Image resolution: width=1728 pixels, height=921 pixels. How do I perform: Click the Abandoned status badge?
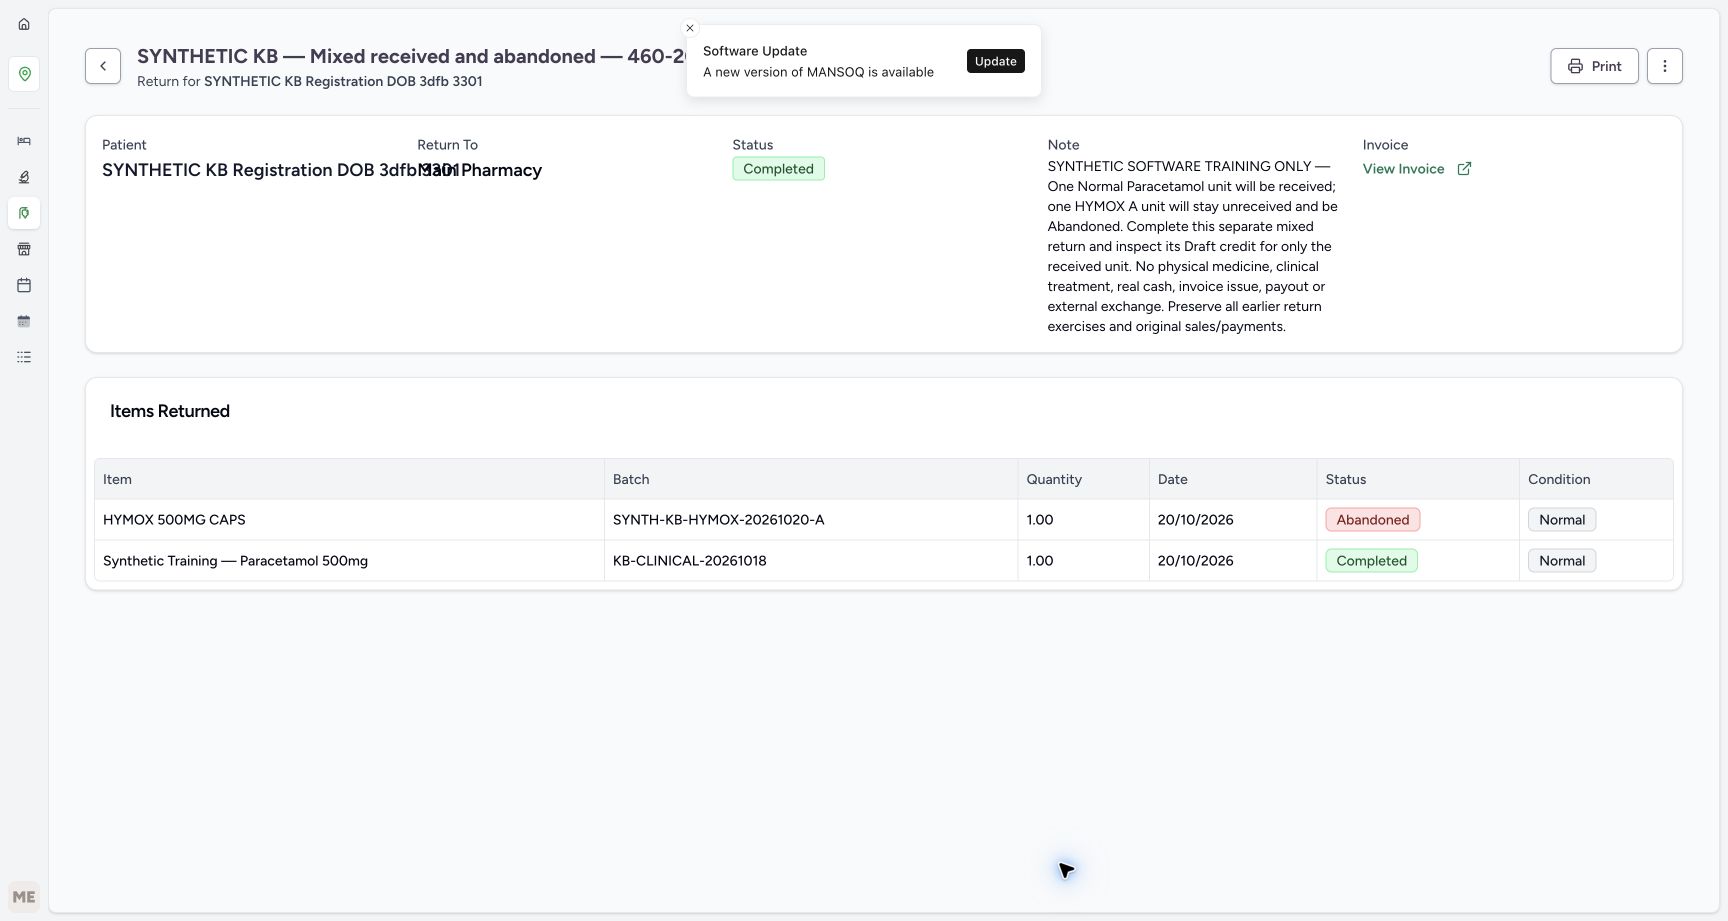point(1373,520)
